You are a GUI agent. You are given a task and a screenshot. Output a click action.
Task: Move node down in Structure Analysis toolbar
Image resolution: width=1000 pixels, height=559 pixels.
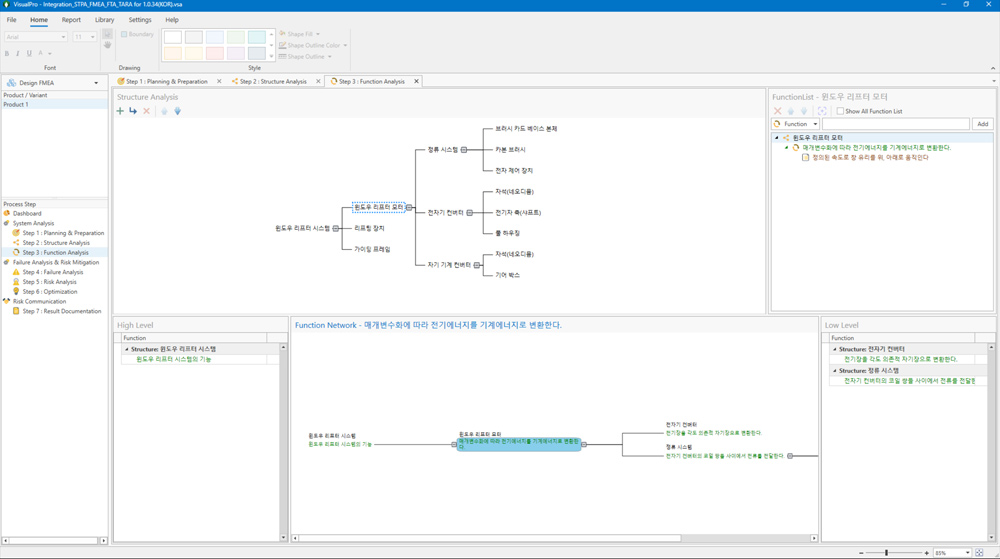(x=177, y=111)
